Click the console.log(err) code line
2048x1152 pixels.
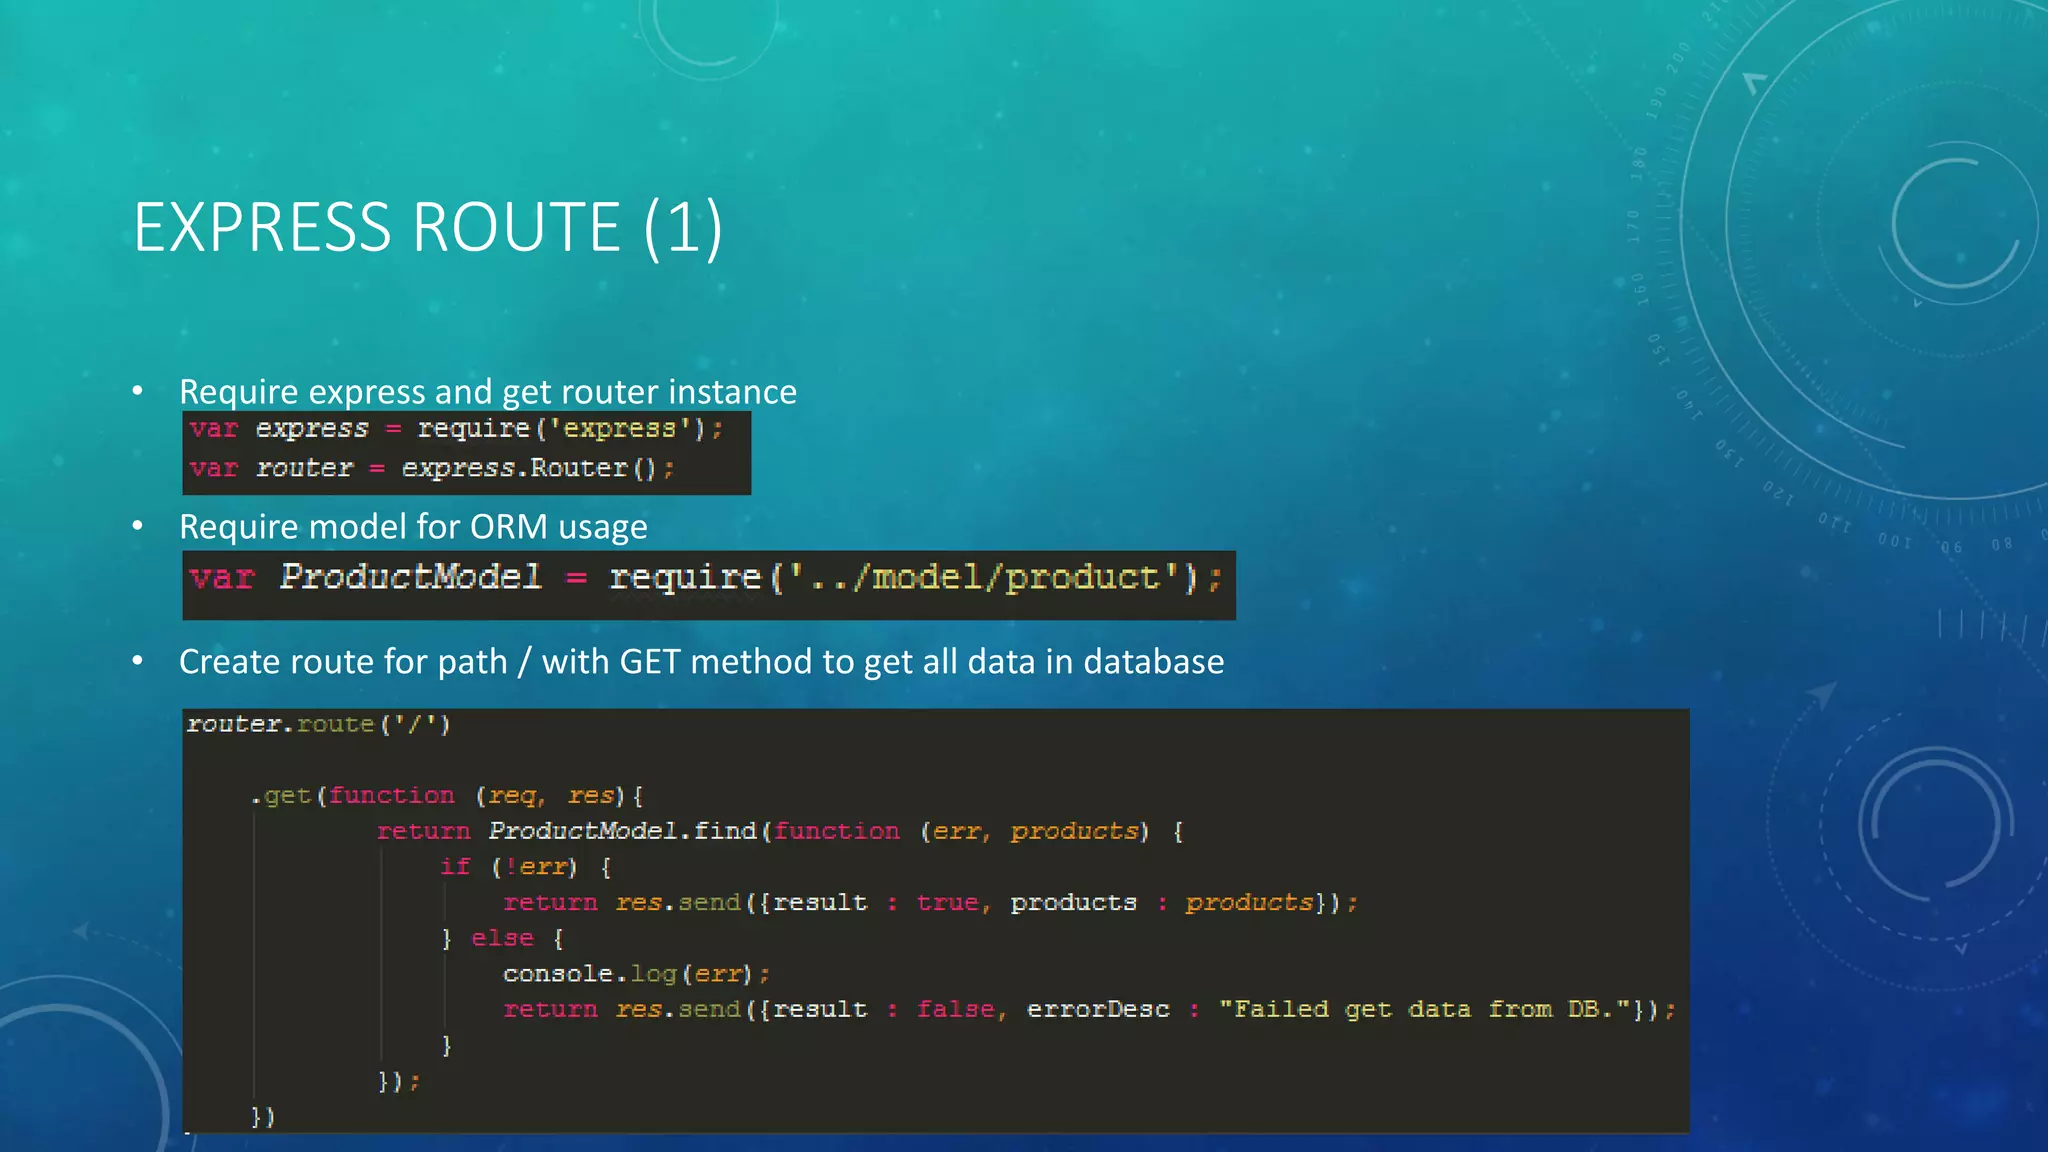(636, 974)
